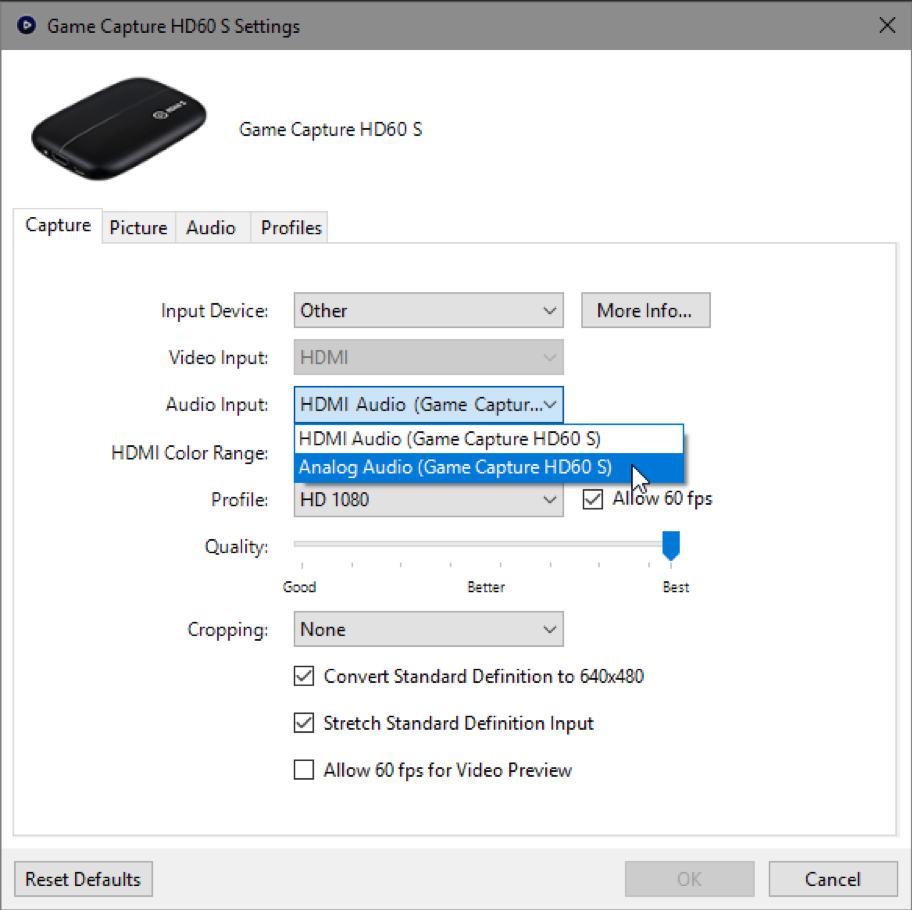The height and width of the screenshot is (910, 912).
Task: Untick Stretch Standard Definition Input
Action: coord(304,723)
